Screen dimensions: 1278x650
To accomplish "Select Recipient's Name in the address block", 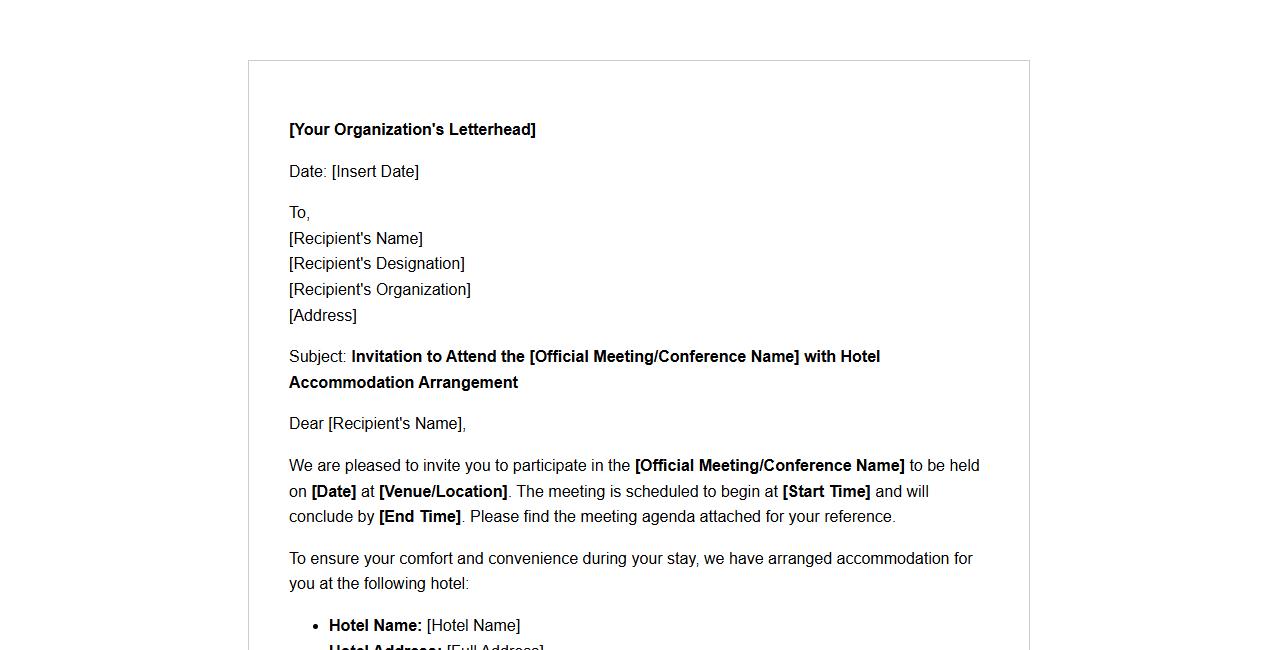I will [356, 239].
